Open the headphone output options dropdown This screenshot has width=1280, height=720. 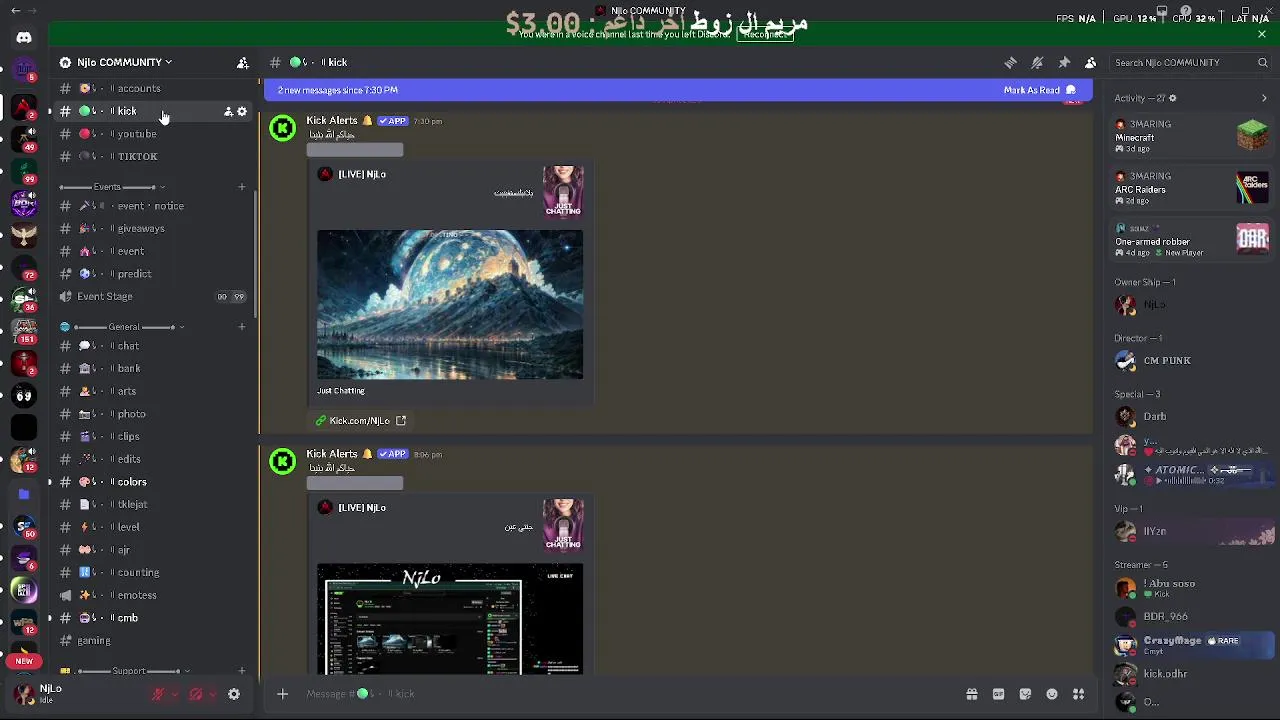[x=213, y=694]
